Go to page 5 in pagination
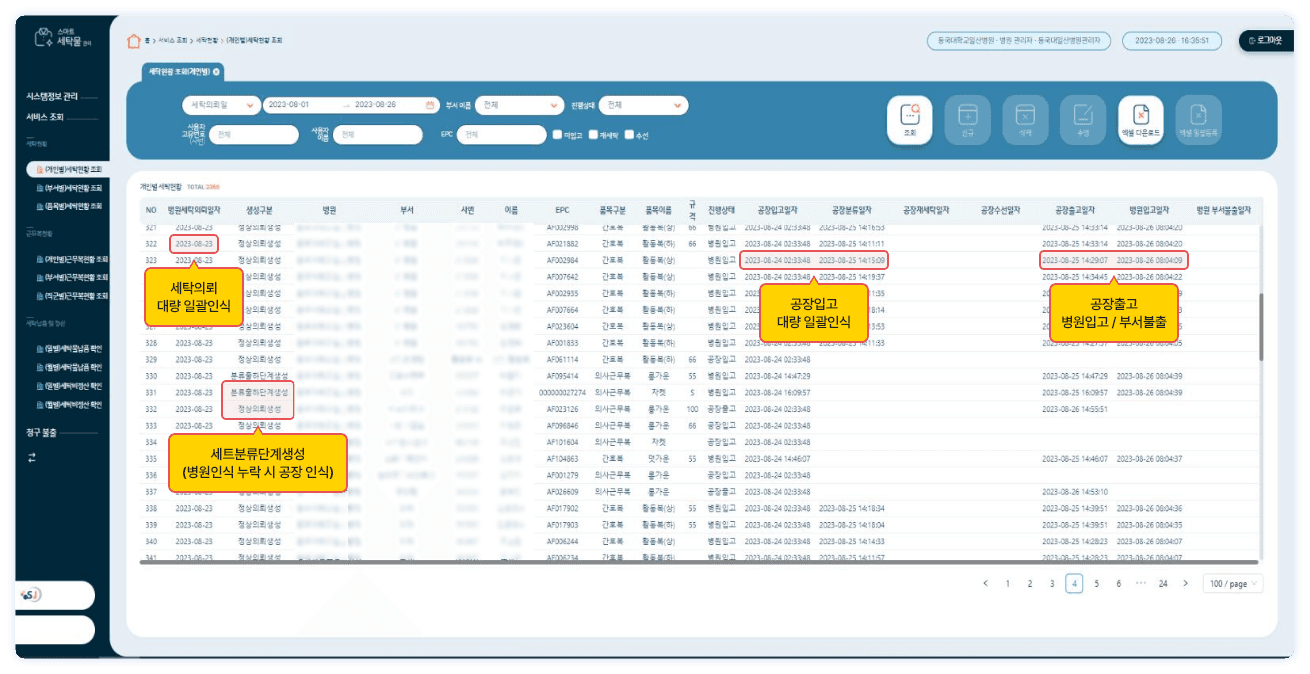1310x674 pixels. pos(1096,584)
